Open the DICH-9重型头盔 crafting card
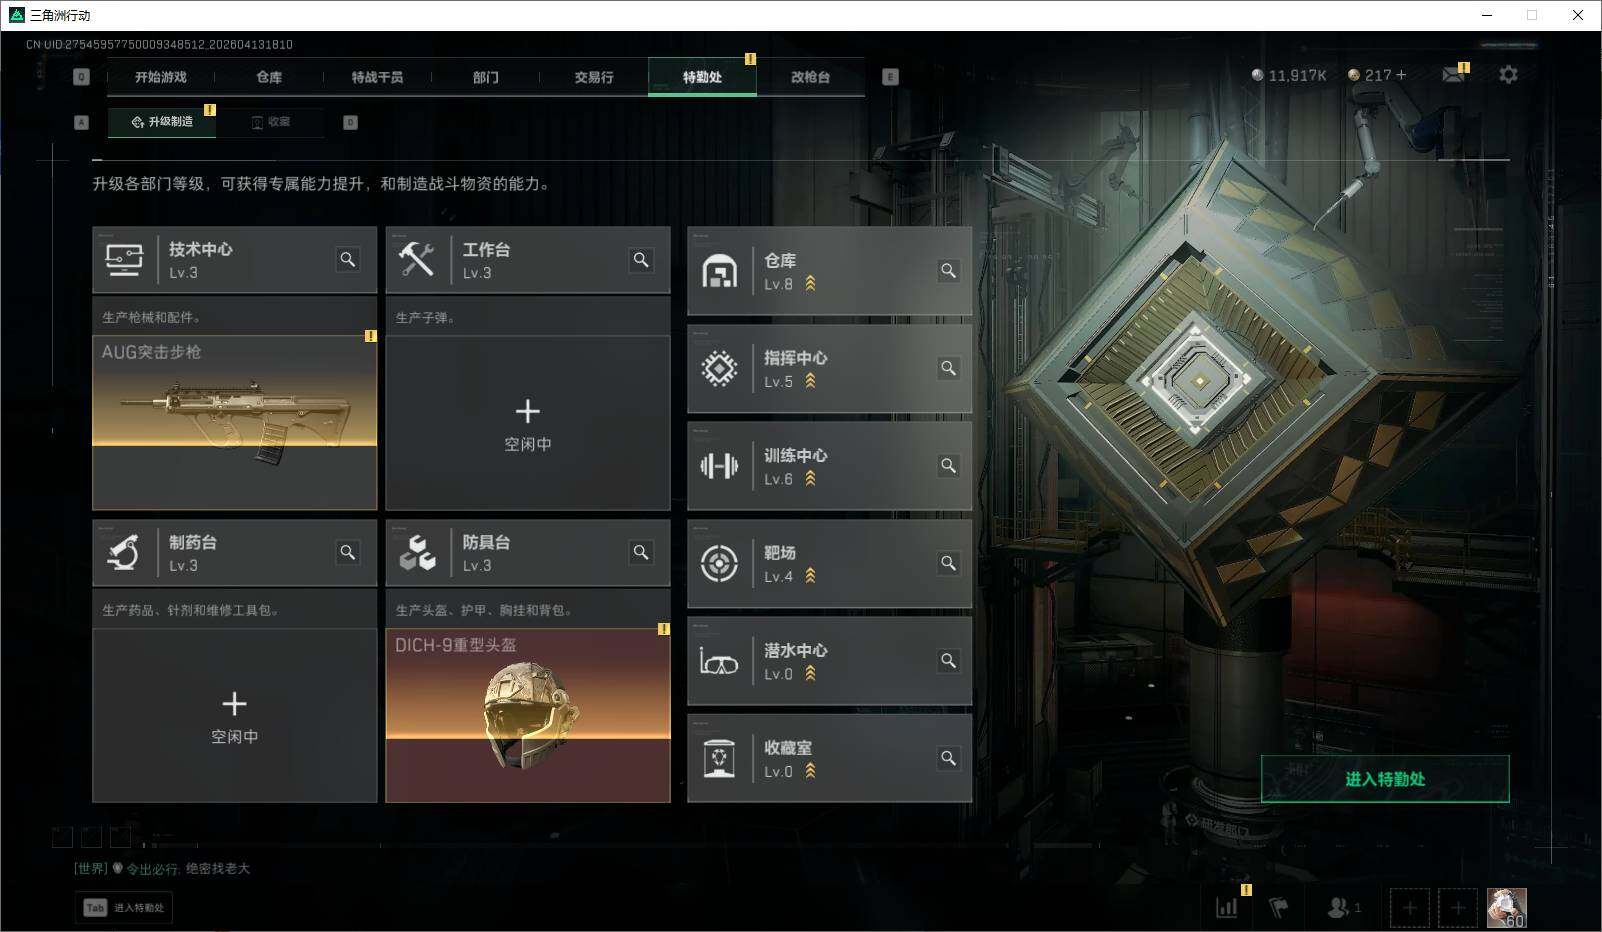Viewport: 1602px width, 932px height. pos(528,715)
